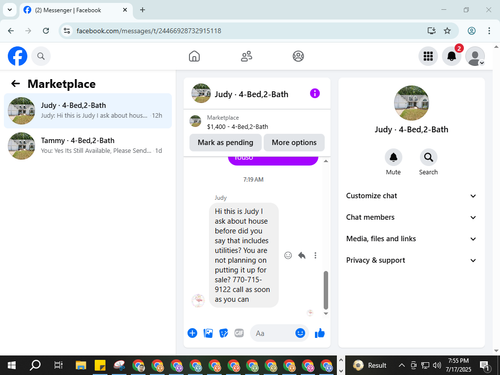The width and height of the screenshot is (500, 375).
Task: Click the browser back arrow
Action: pos(11,31)
